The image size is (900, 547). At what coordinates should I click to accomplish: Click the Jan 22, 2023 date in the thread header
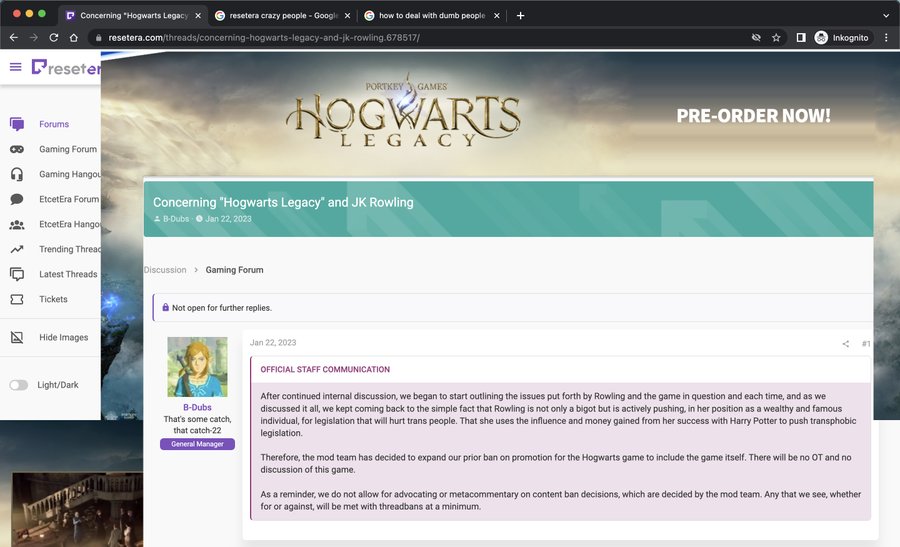(228, 219)
